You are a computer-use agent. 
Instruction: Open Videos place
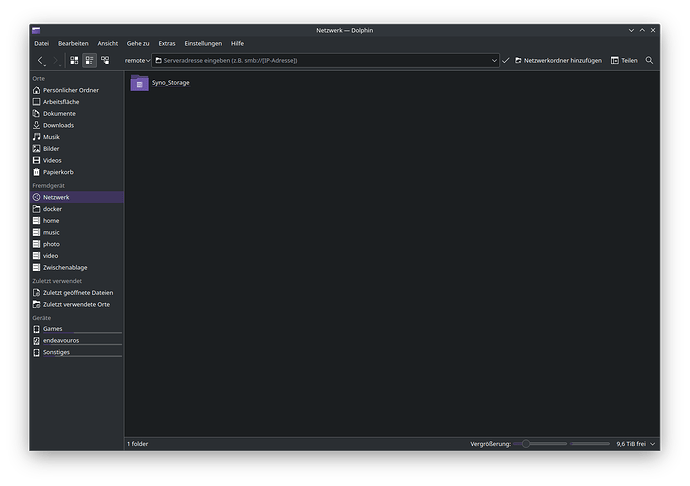point(77,160)
